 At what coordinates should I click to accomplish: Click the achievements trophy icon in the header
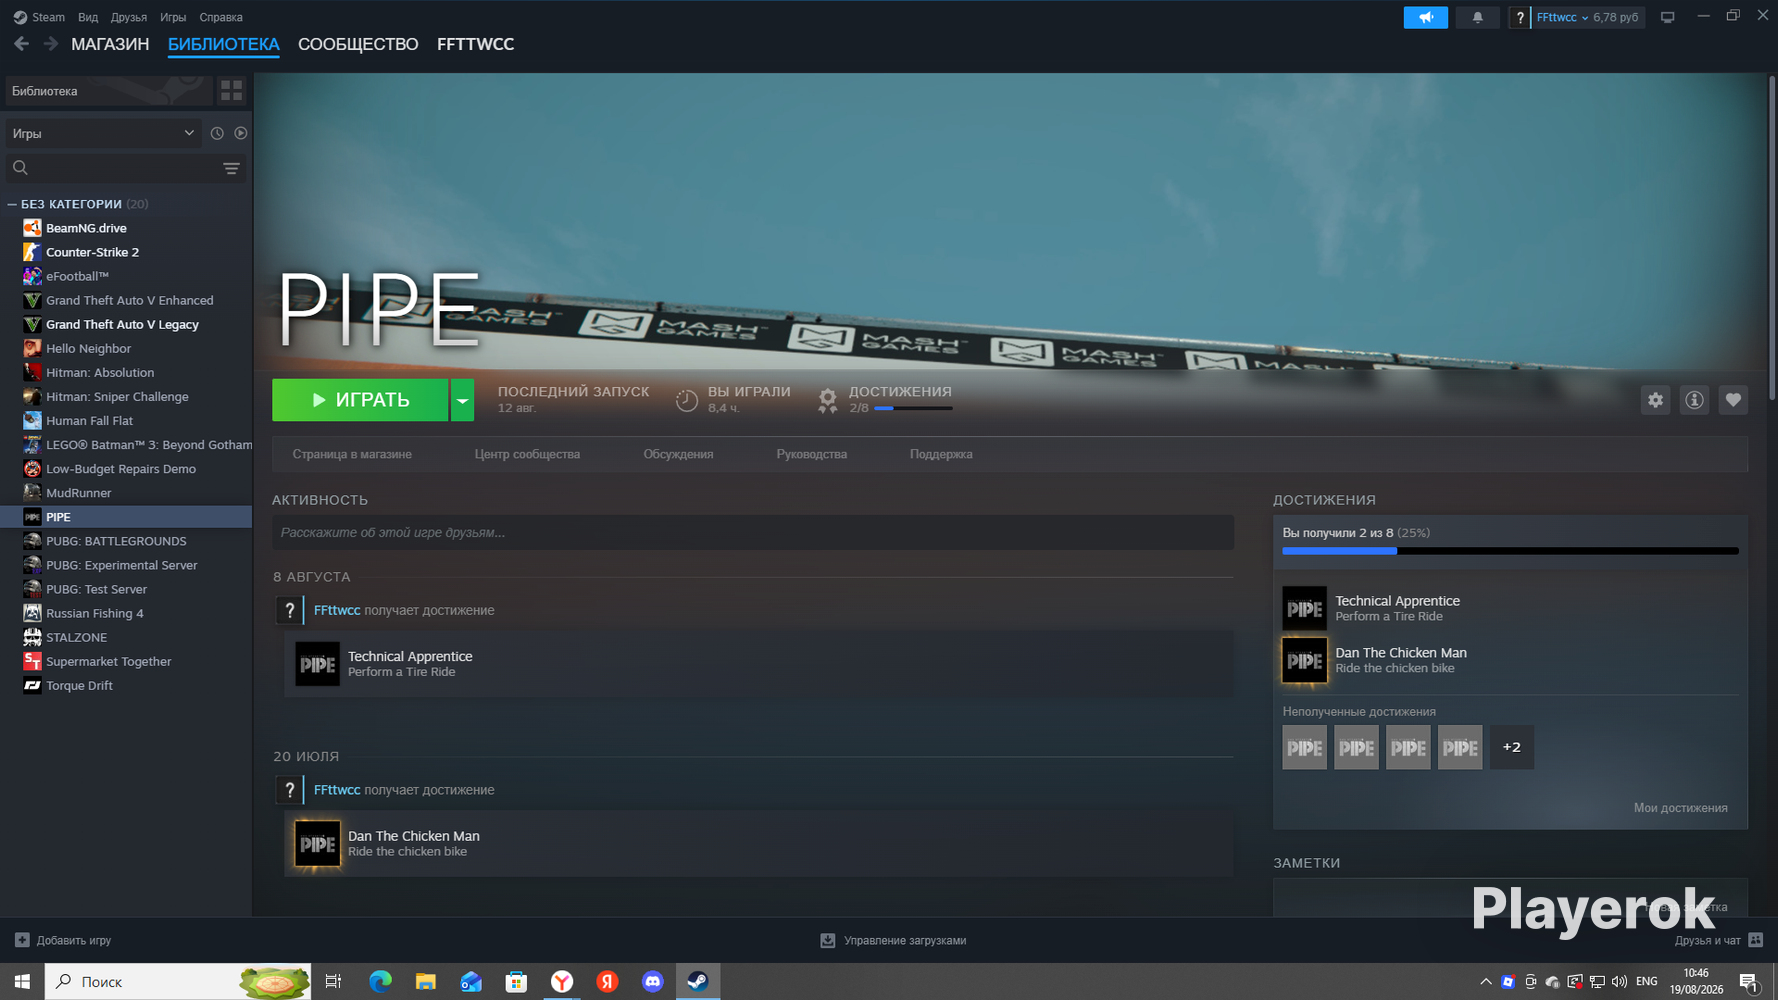point(828,400)
